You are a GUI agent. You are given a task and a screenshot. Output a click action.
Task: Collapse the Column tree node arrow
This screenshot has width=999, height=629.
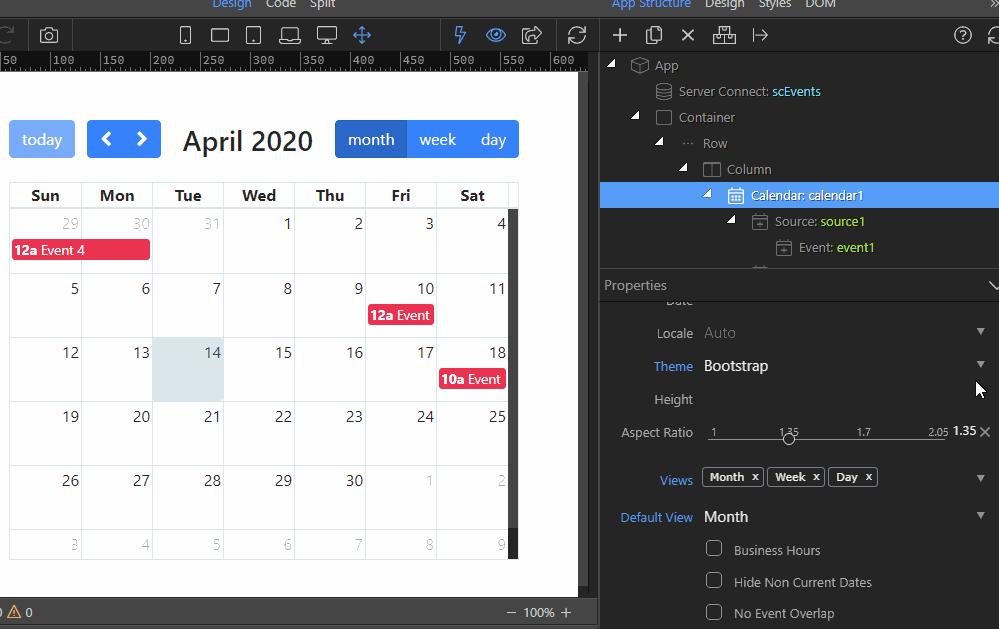684,168
